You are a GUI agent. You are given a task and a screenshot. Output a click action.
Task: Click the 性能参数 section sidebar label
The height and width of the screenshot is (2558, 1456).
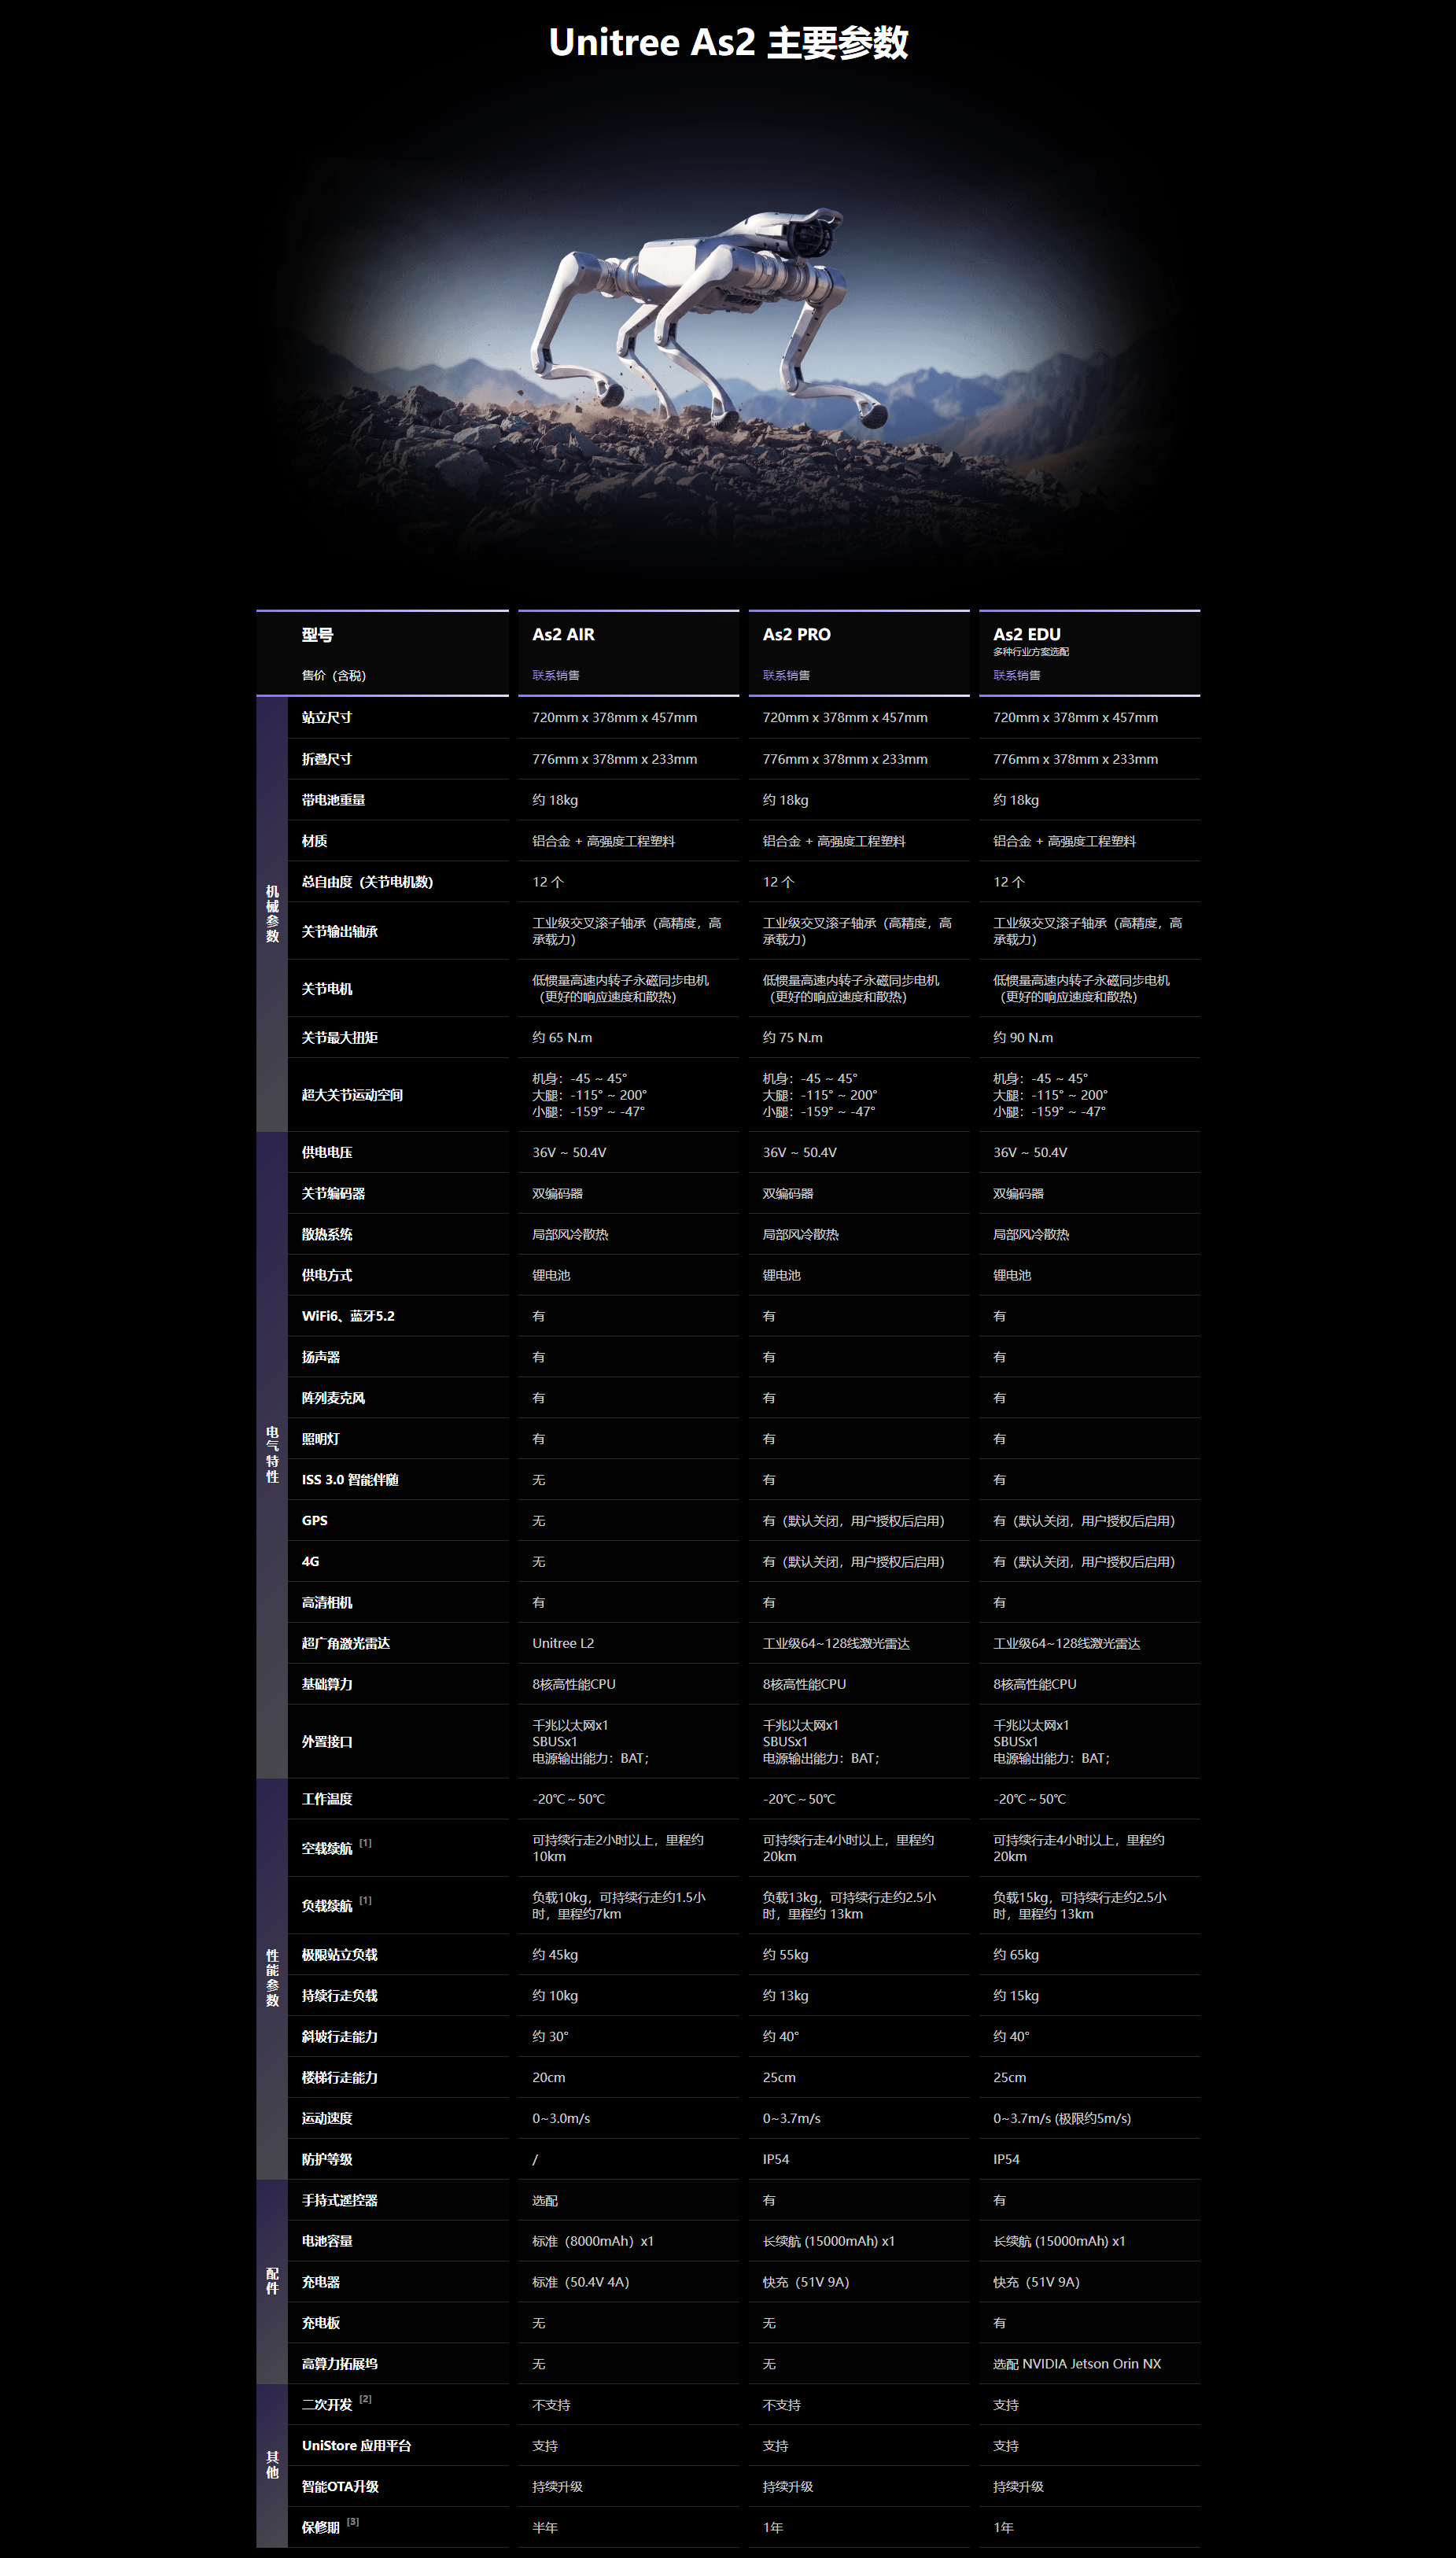click(272, 1977)
